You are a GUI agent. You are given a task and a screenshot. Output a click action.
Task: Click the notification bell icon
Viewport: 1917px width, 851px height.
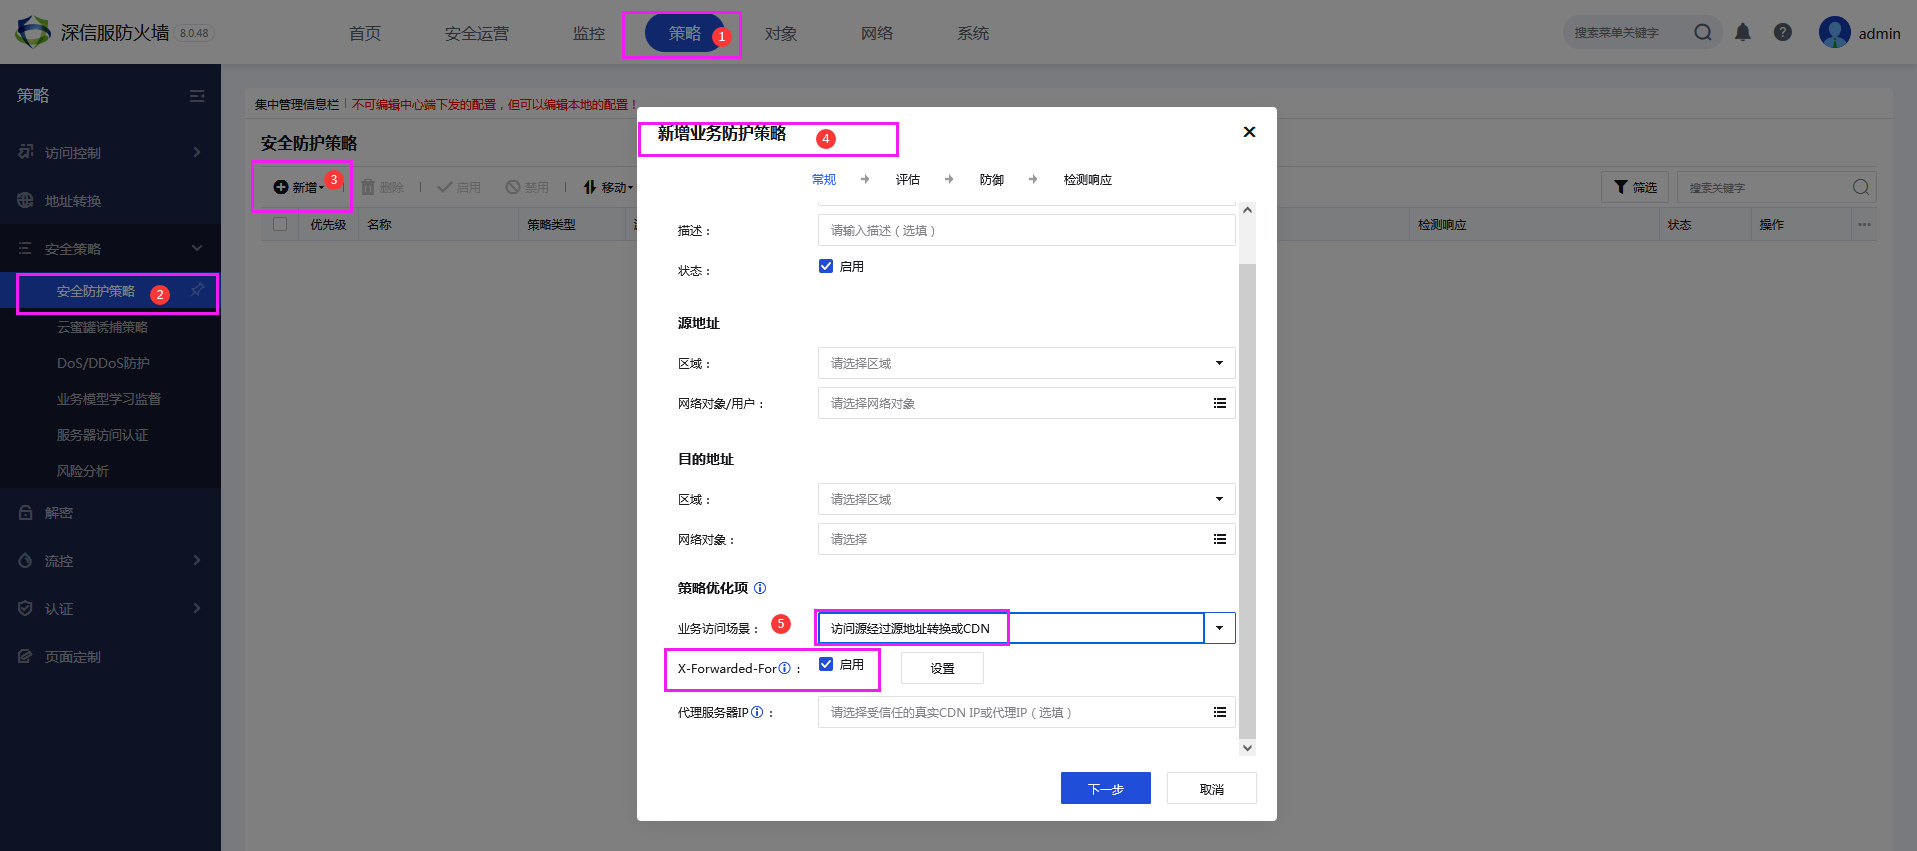1743,33
